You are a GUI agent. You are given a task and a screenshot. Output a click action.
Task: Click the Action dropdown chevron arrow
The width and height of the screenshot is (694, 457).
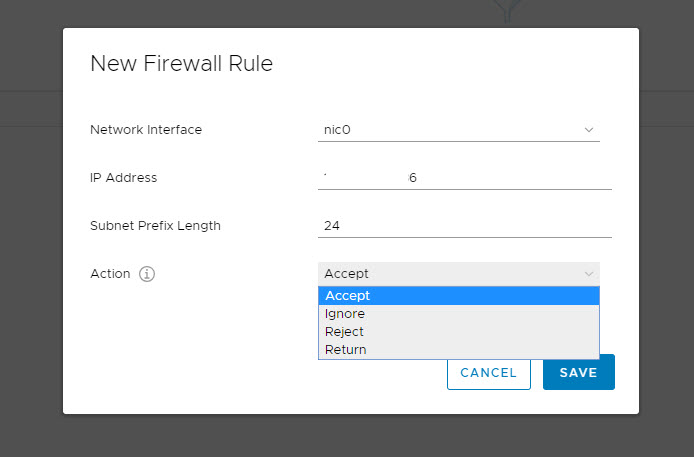click(x=588, y=274)
